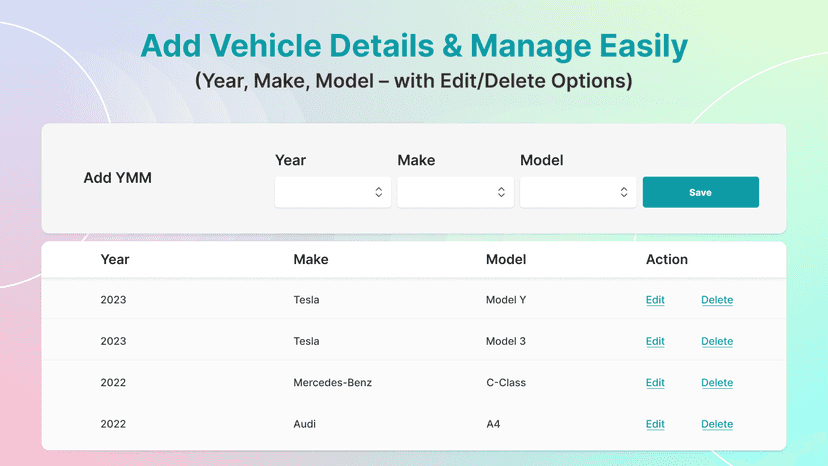Screen dimensions: 828x466
Task: Select the Mercedes-Benz make cell
Action: coord(332,383)
